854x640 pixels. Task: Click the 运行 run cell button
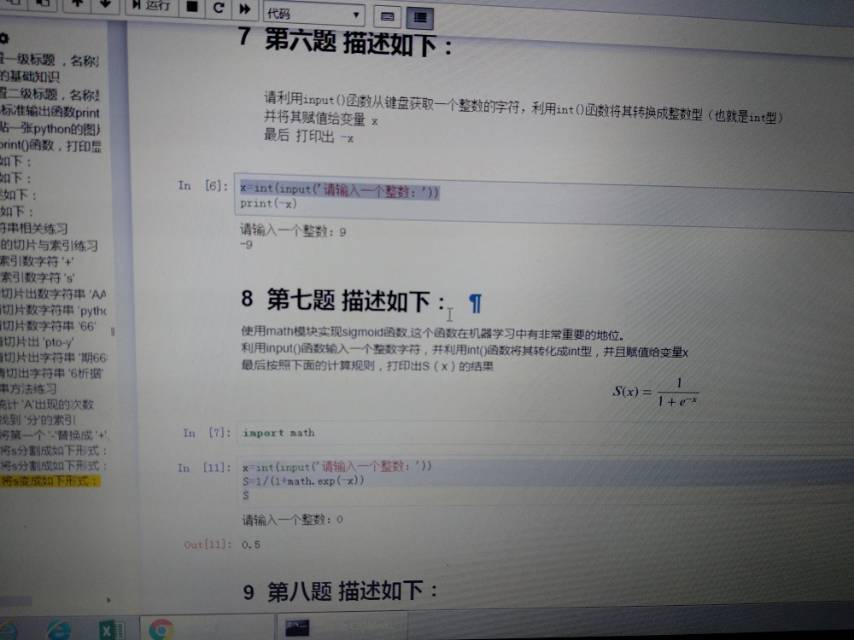click(x=152, y=5)
